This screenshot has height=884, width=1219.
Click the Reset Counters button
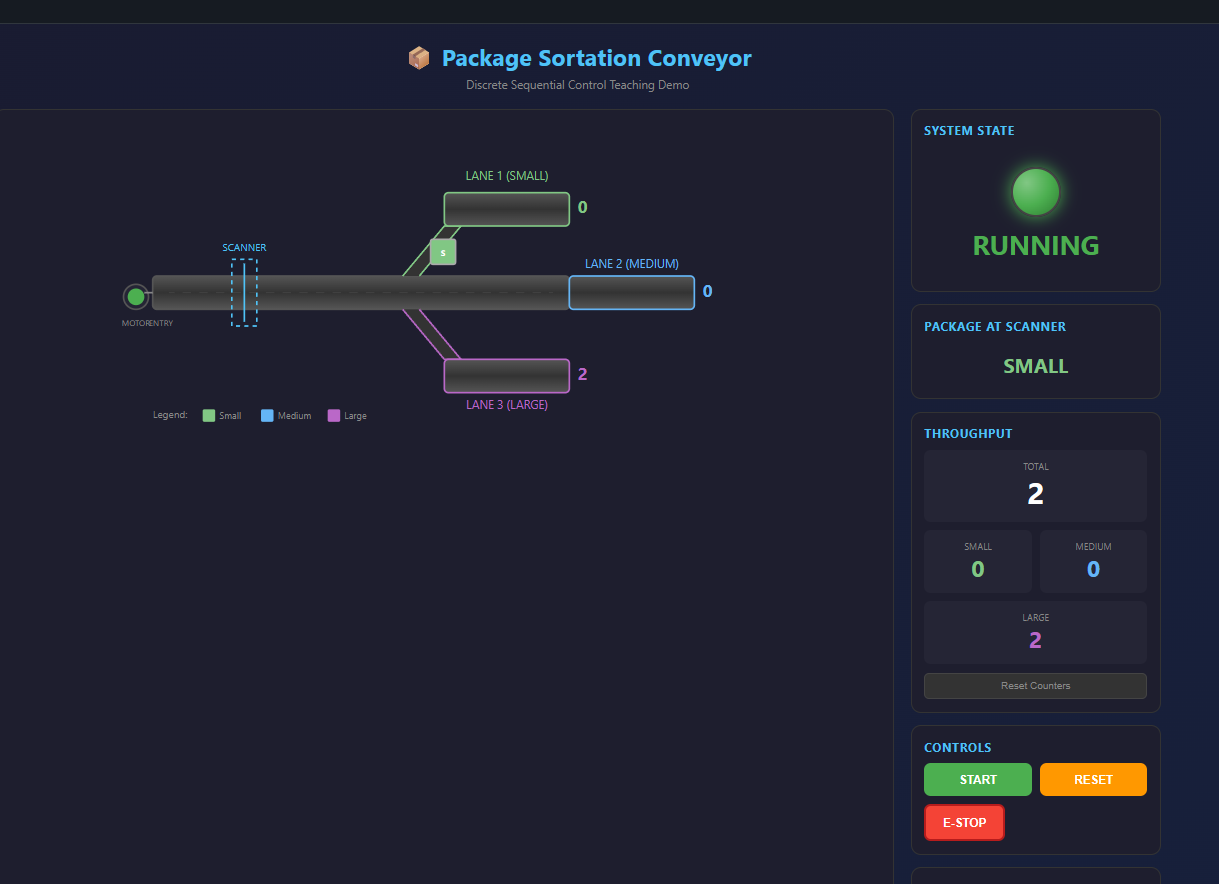point(1035,686)
